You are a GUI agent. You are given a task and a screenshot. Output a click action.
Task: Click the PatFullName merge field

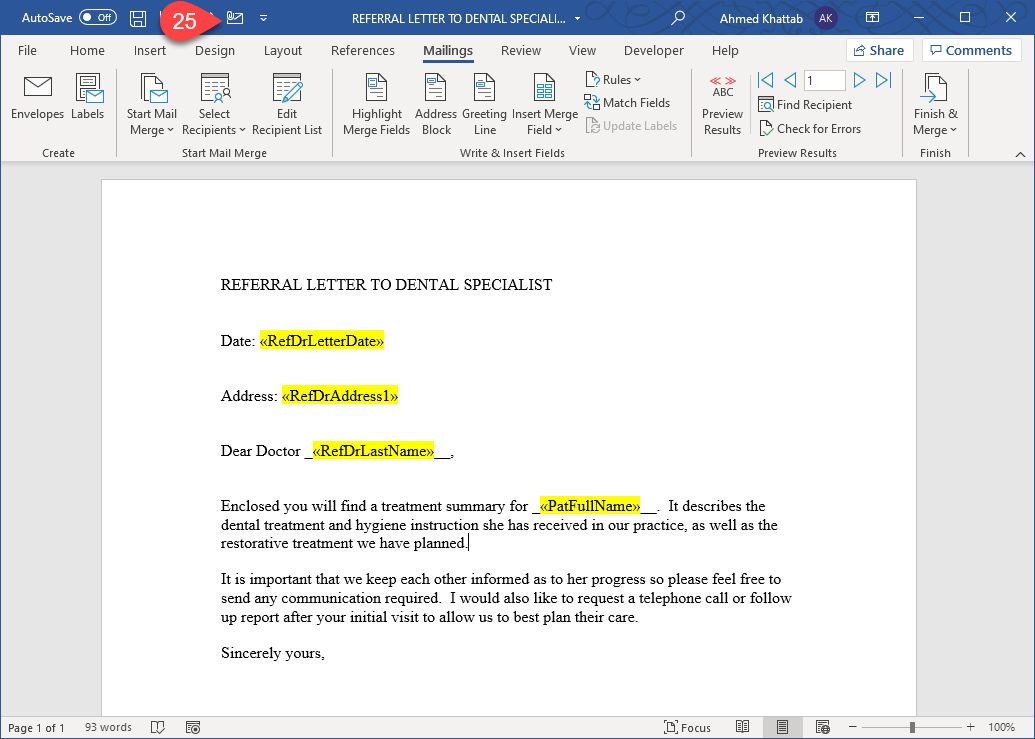(589, 506)
